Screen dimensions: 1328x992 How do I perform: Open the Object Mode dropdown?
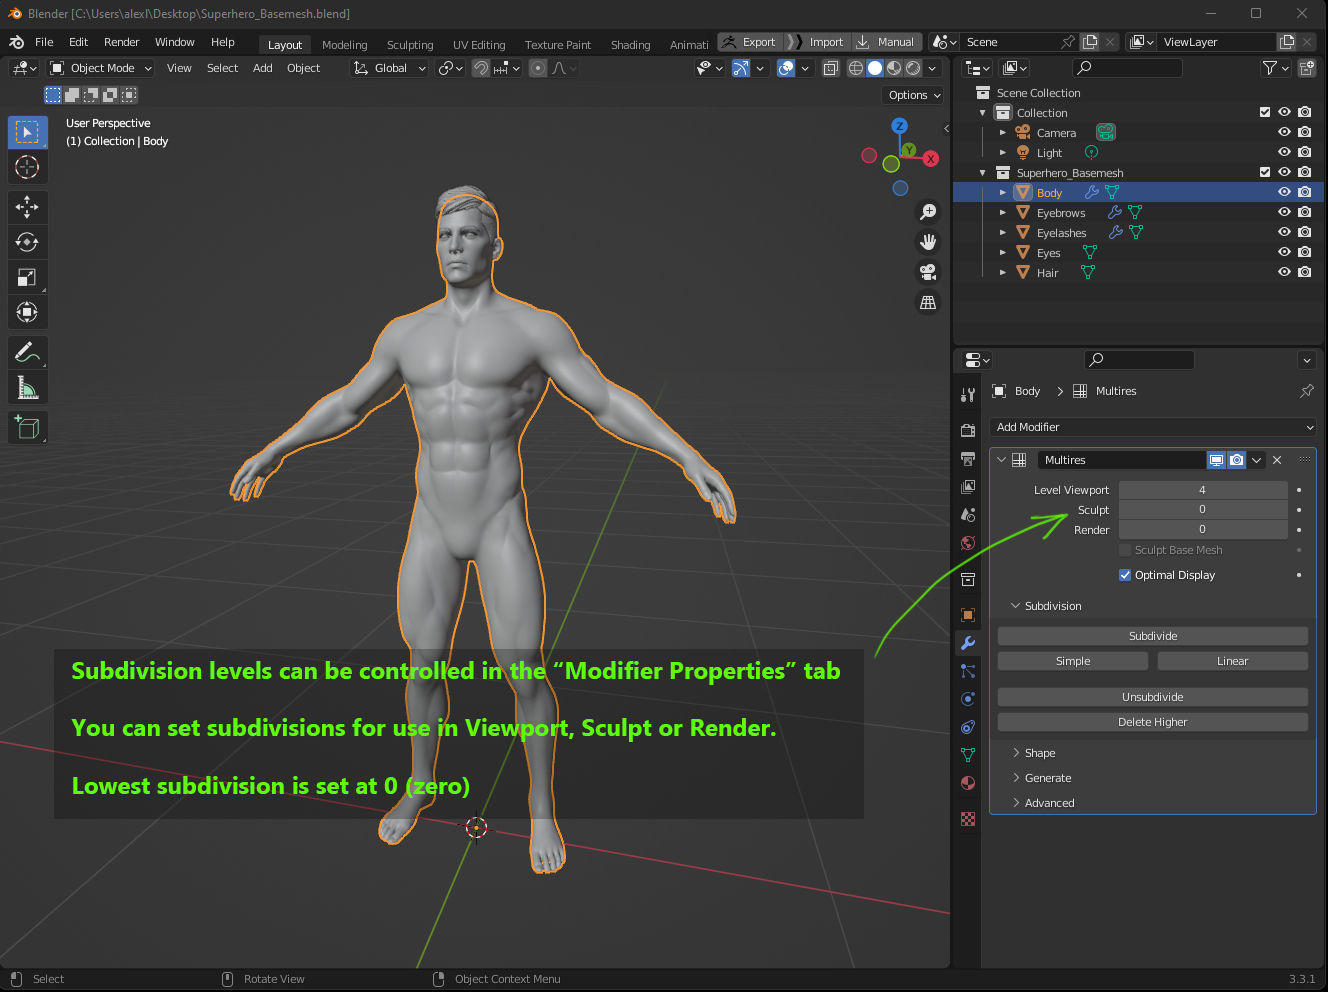click(101, 68)
